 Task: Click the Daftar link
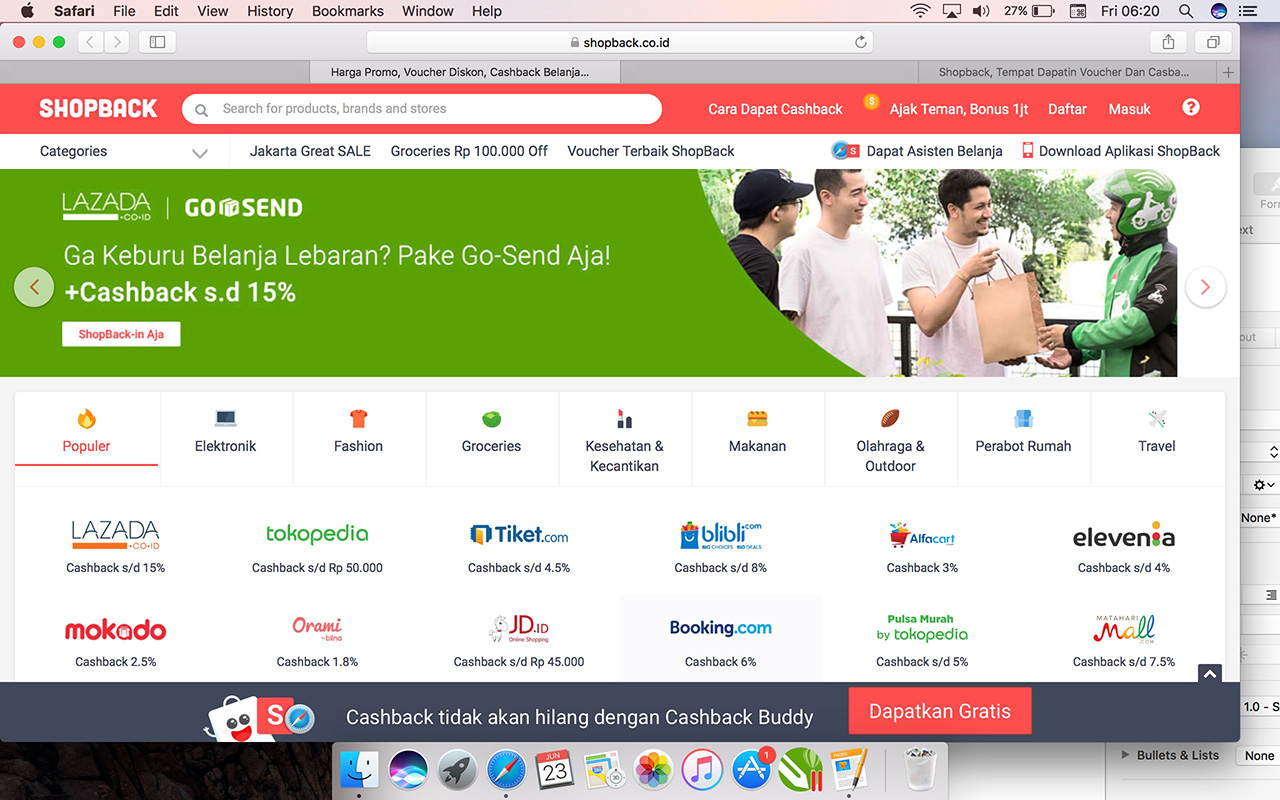(x=1067, y=109)
